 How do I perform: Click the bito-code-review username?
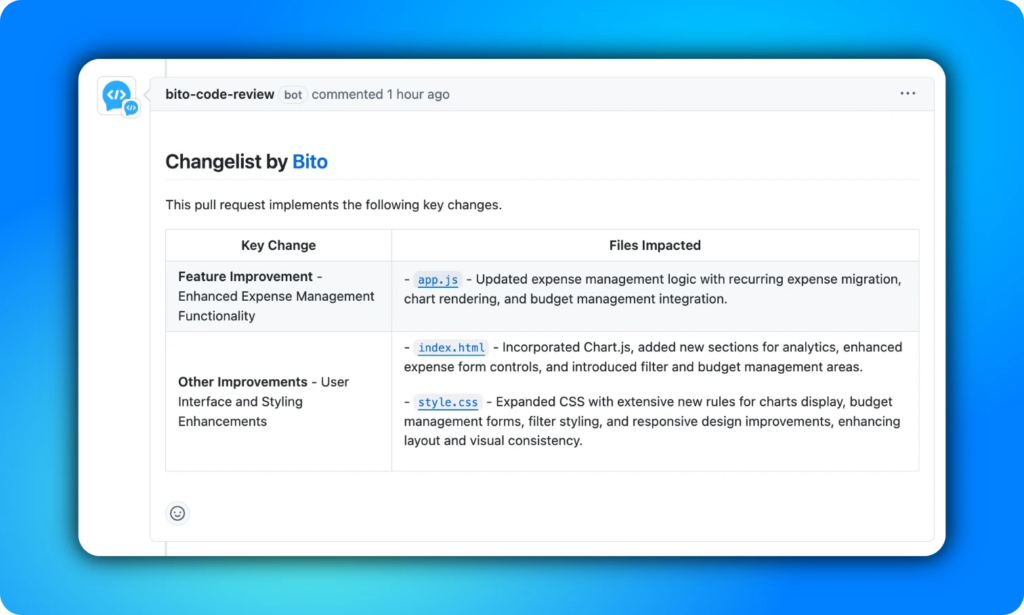click(x=219, y=94)
